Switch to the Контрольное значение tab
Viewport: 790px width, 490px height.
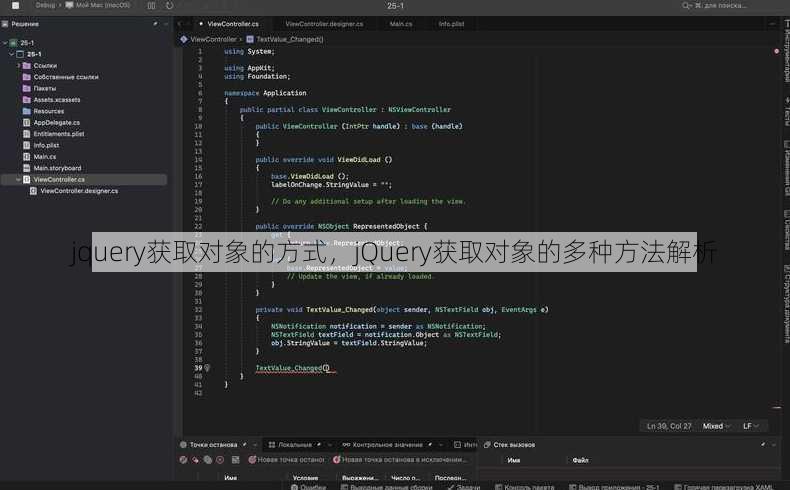tap(382, 445)
